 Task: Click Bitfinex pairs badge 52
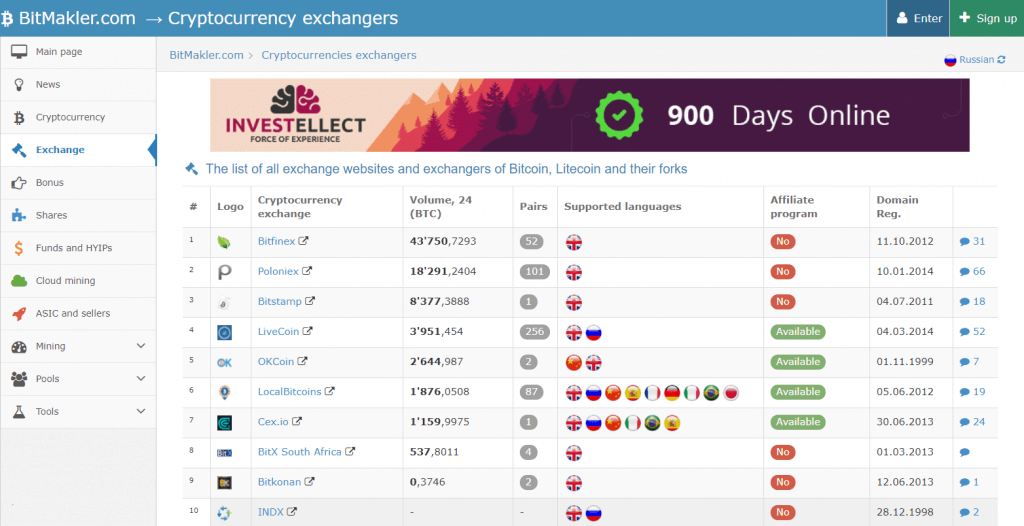(x=532, y=241)
